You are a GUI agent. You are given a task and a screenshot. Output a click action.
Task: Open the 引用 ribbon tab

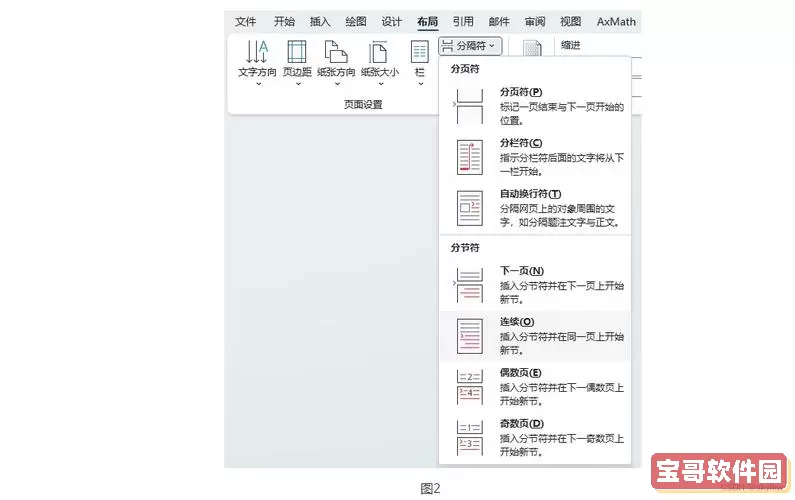point(463,22)
